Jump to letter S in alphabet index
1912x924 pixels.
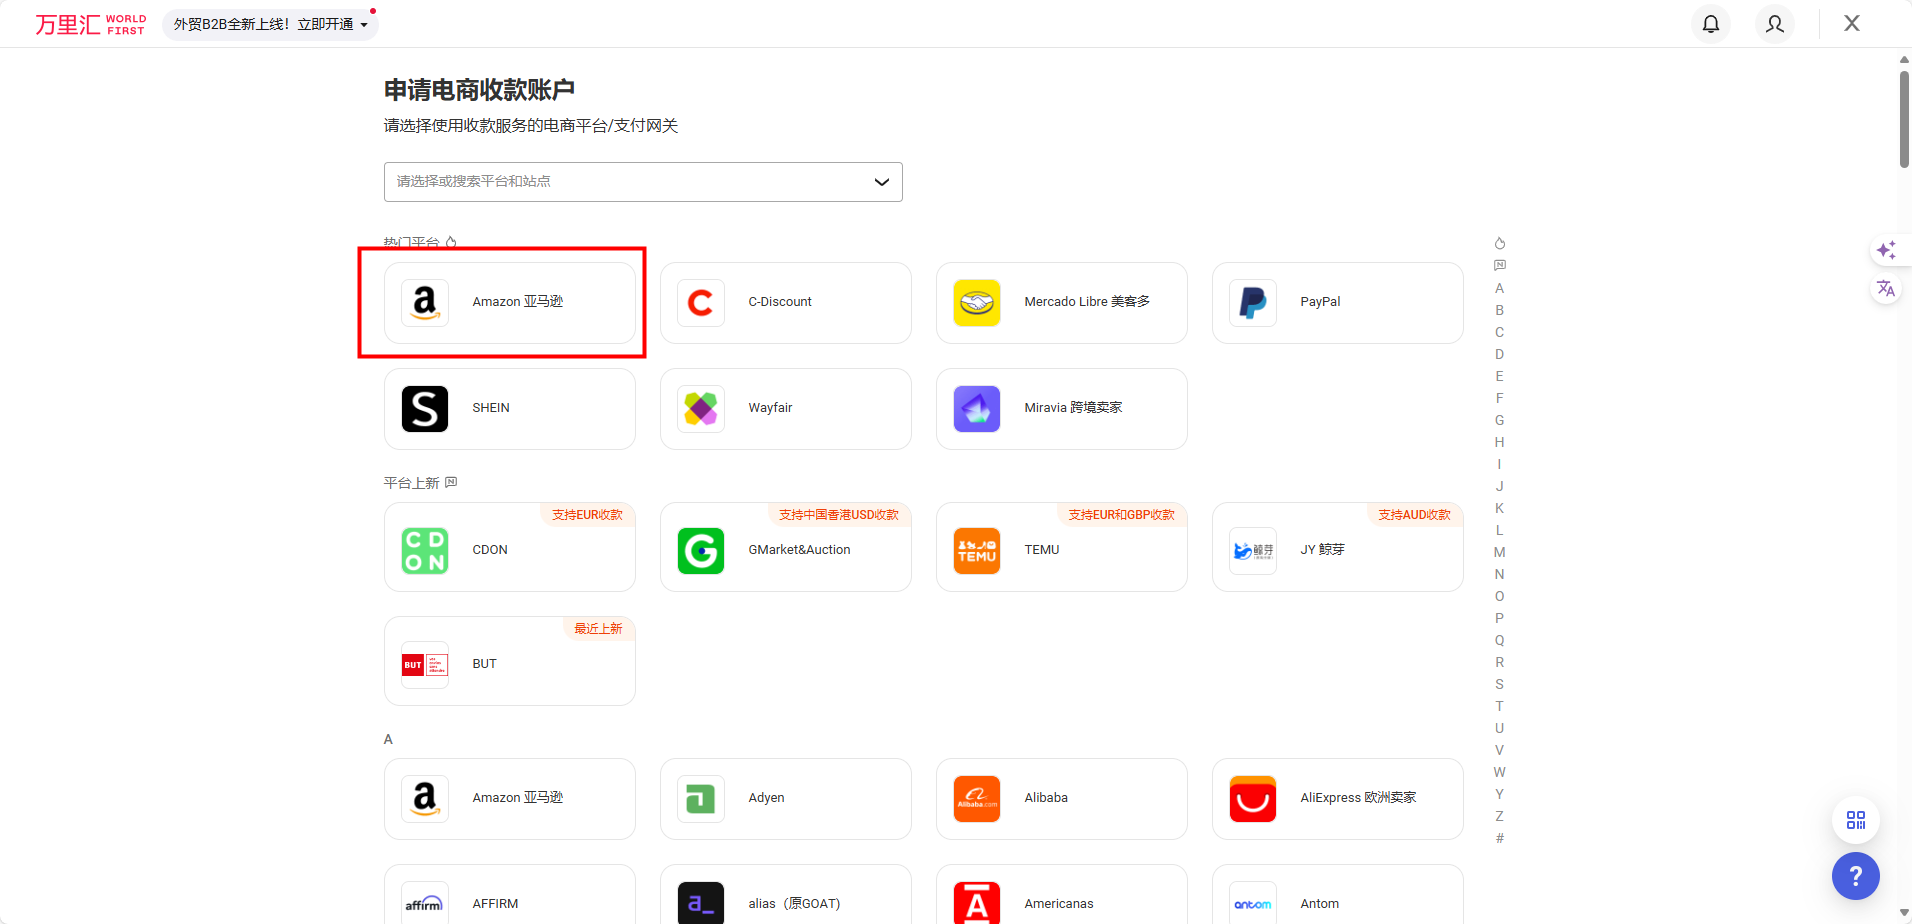click(1499, 684)
